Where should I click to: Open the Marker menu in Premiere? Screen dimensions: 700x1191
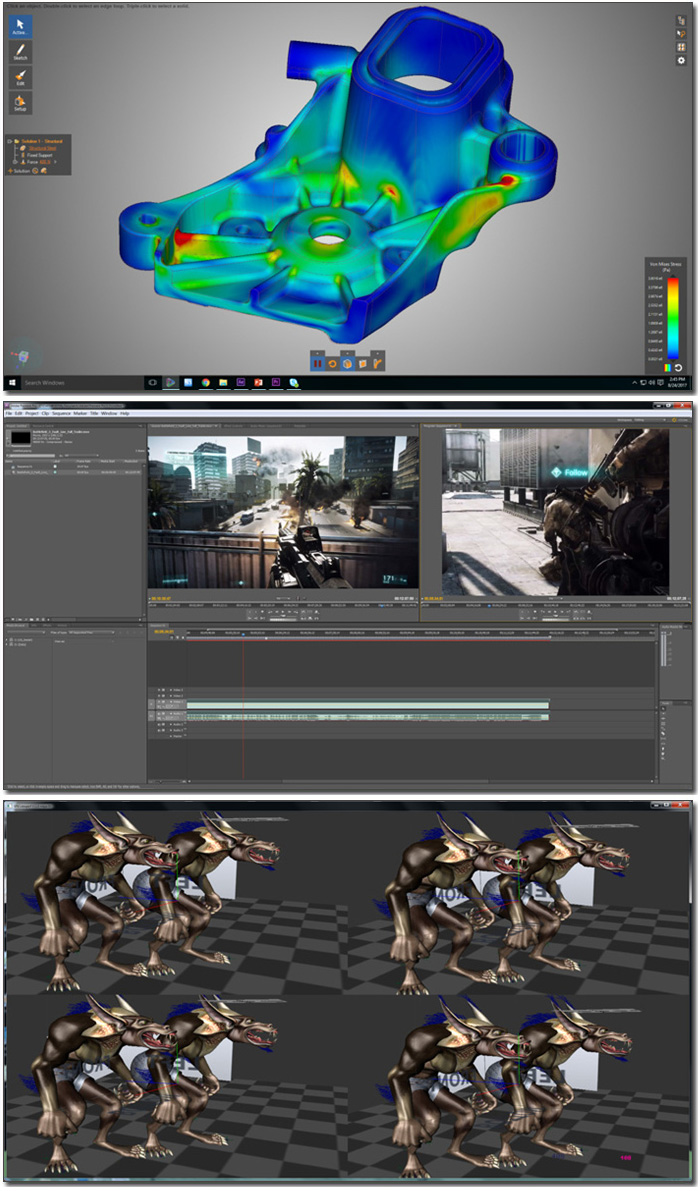[x=80, y=413]
